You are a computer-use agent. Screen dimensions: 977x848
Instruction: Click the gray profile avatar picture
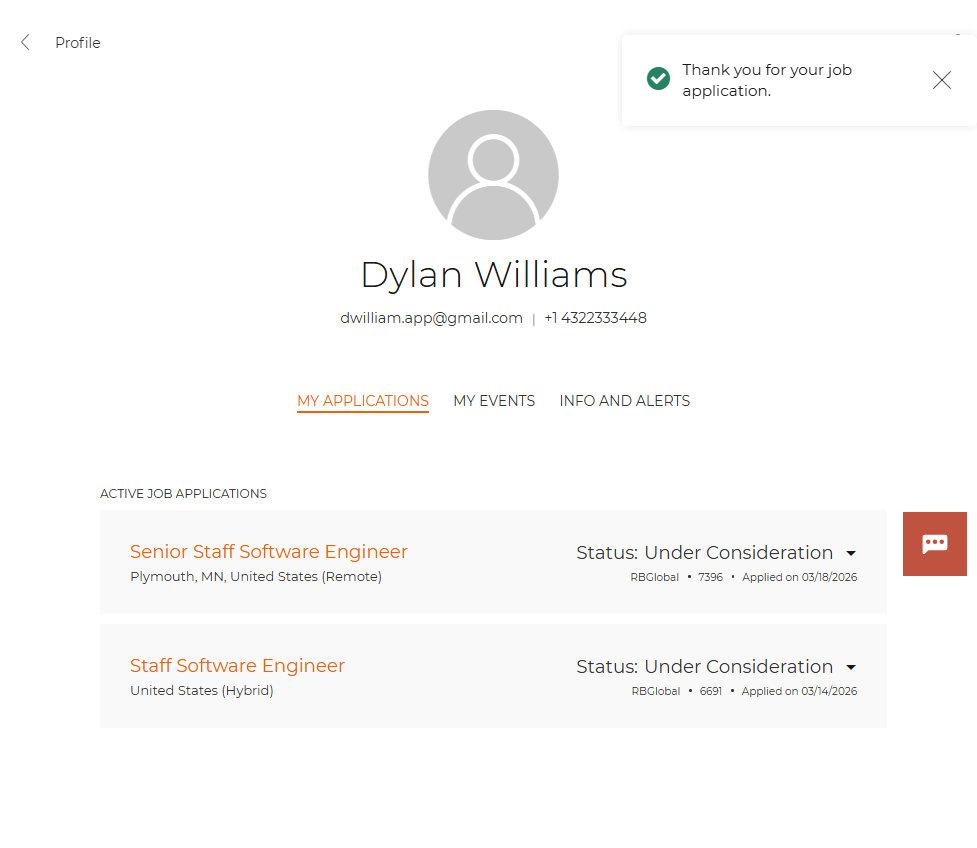pyautogui.click(x=493, y=175)
